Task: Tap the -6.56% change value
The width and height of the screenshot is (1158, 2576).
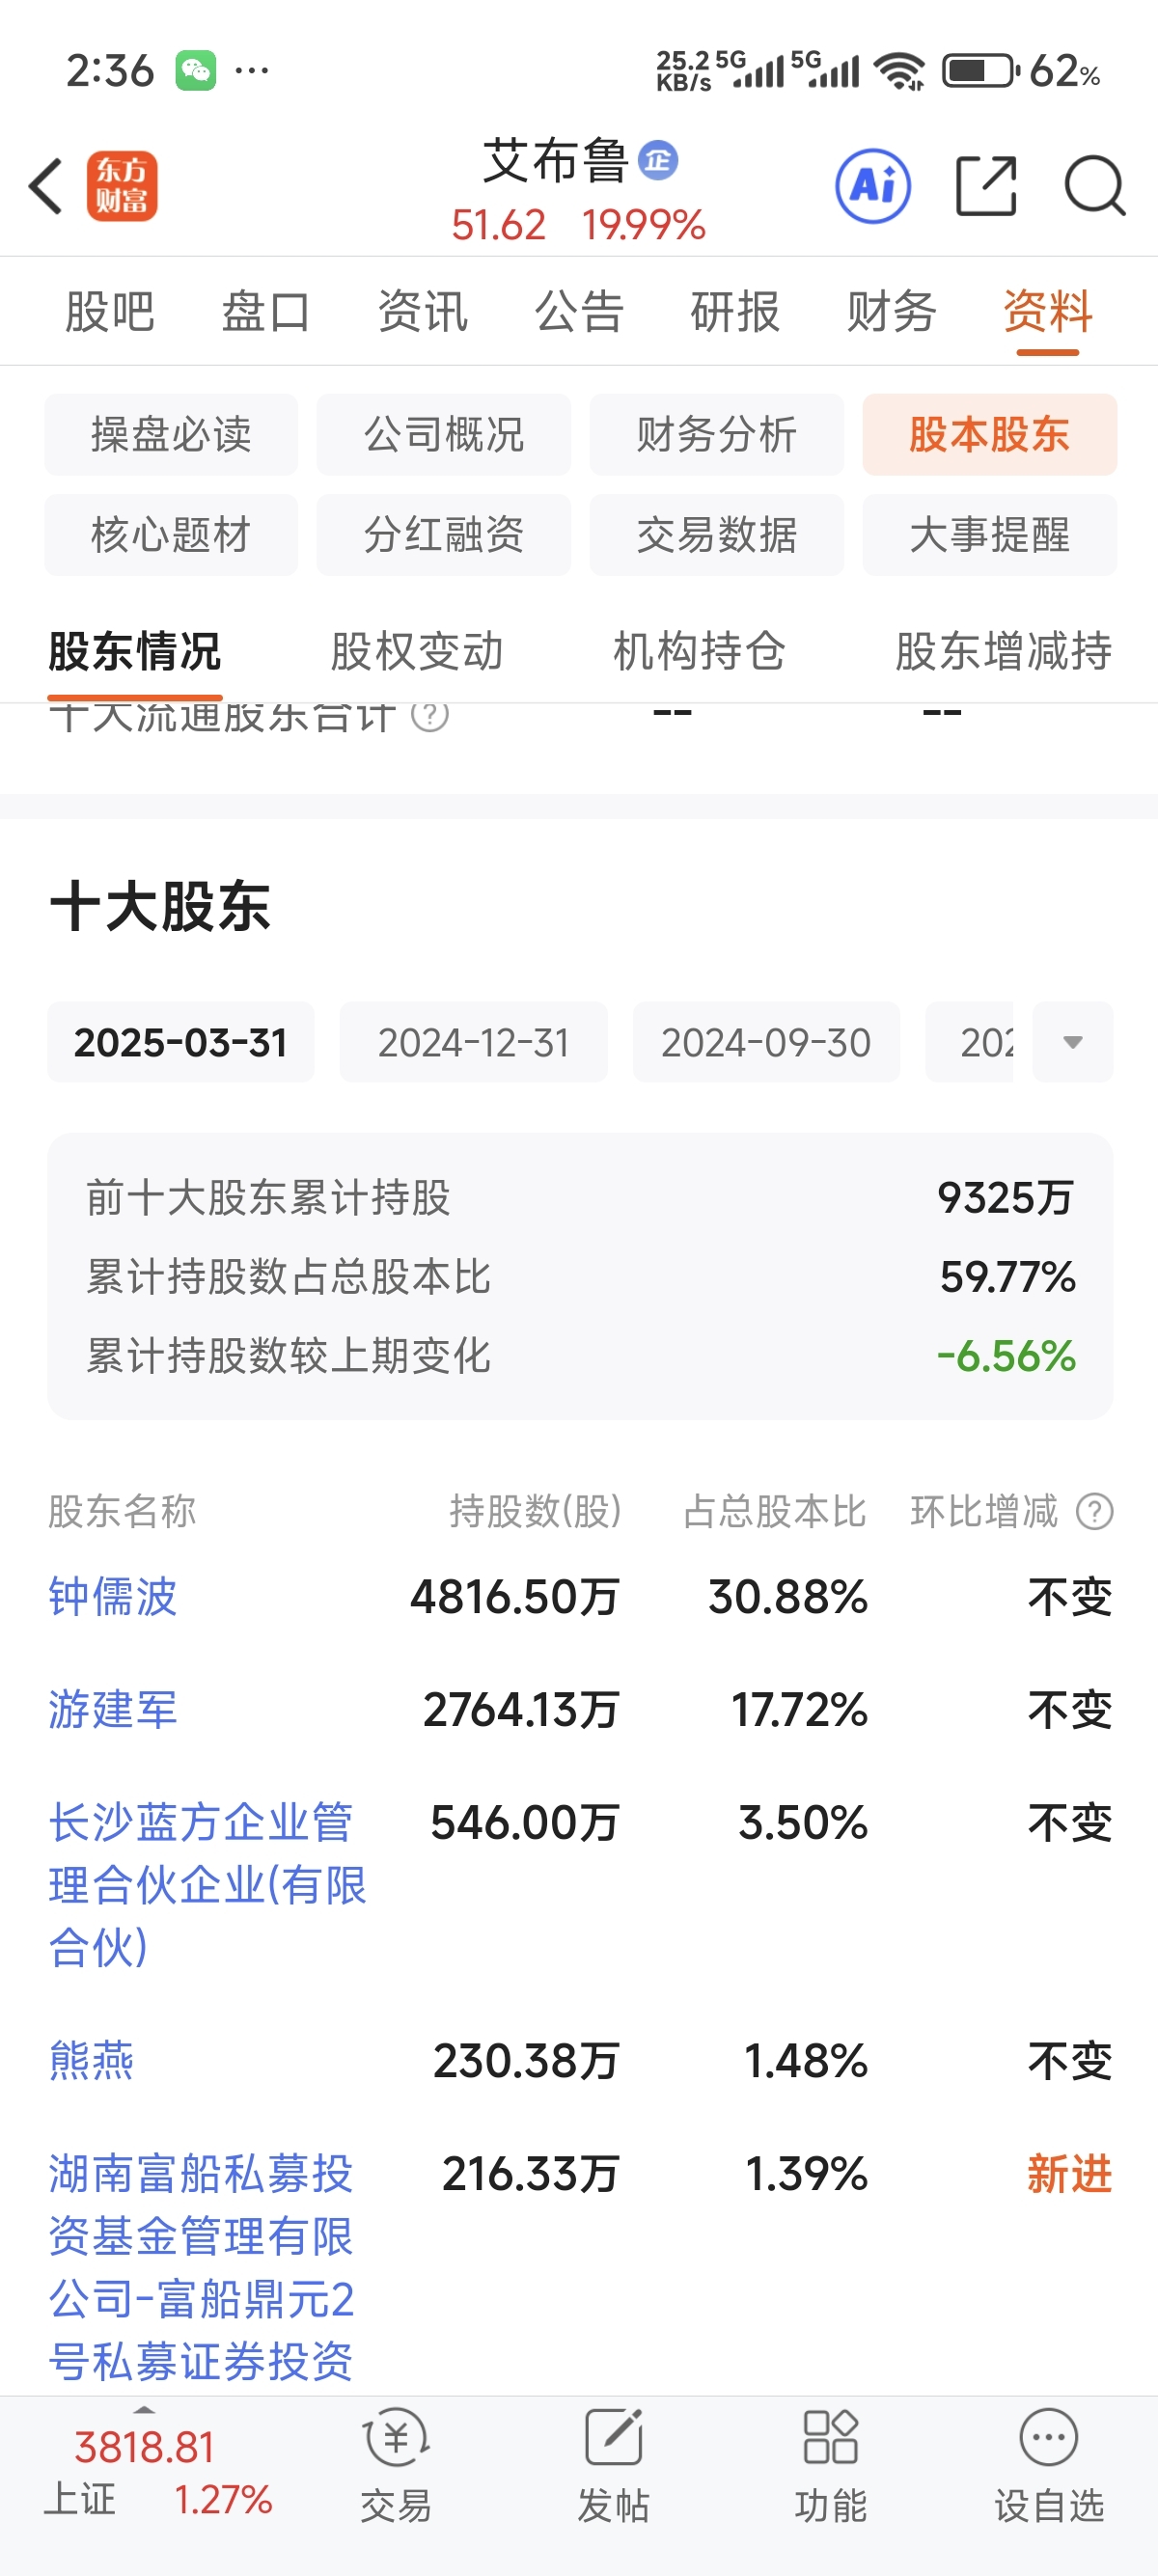Action: click(1006, 1357)
